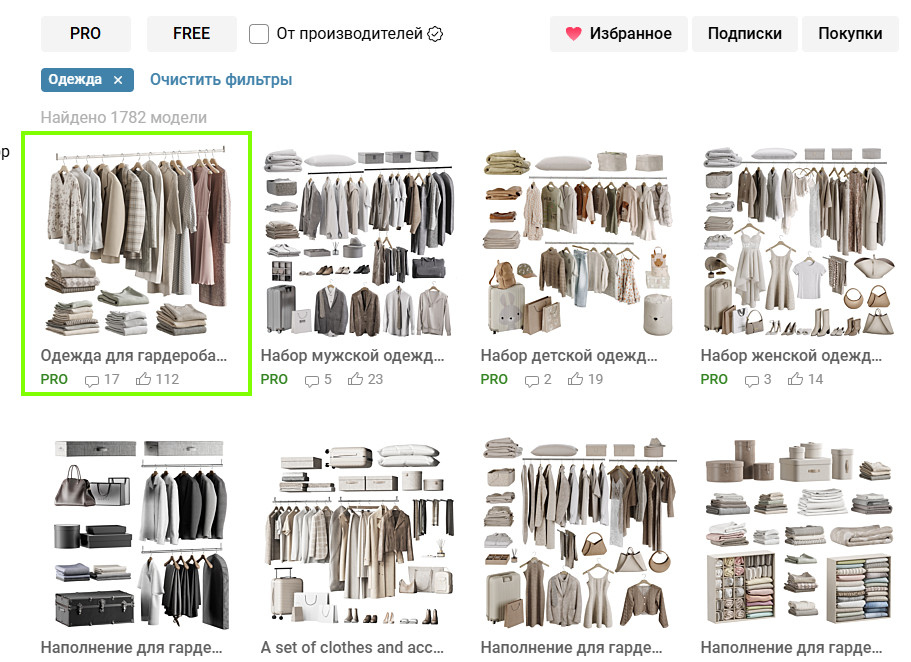Open A set of clothes and acc thumbnail
Screen dimensions: 911x662
point(357,534)
